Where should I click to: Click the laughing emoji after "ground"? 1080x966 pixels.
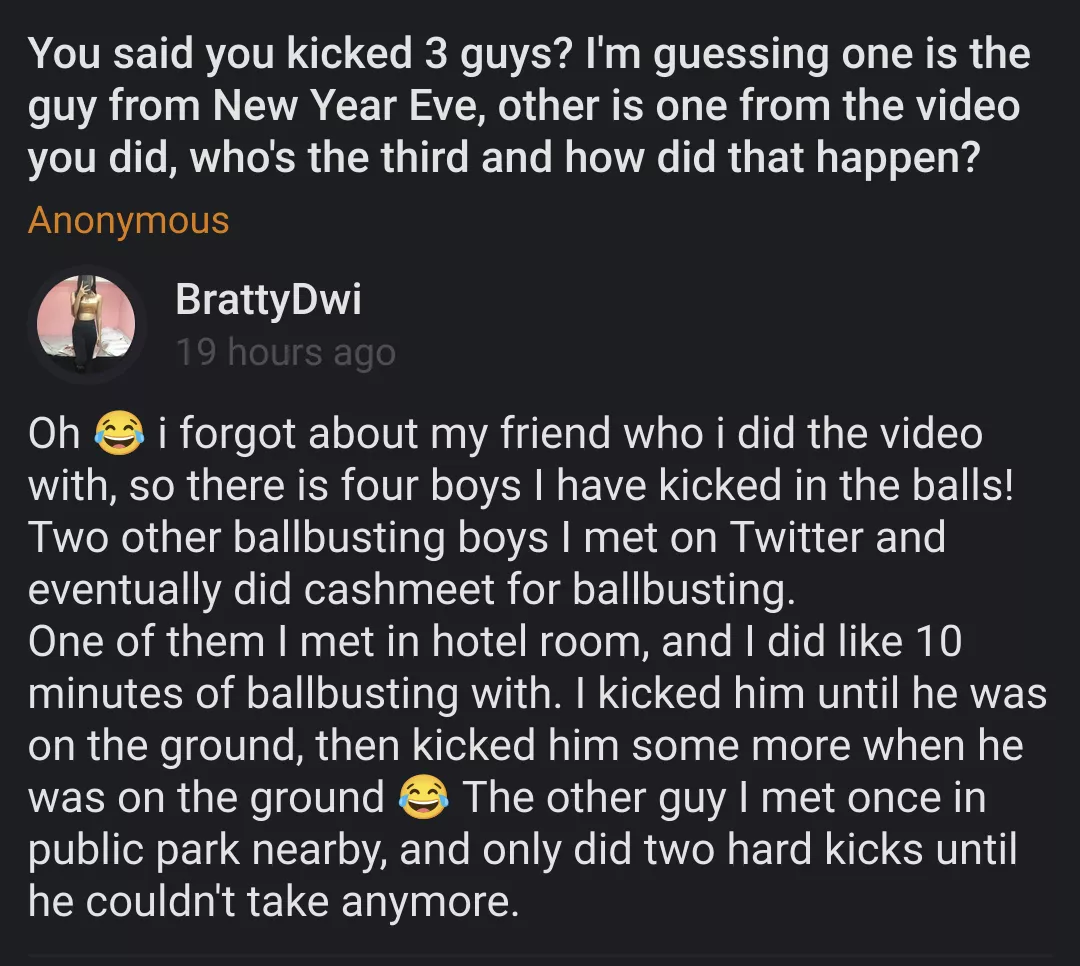coord(423,798)
